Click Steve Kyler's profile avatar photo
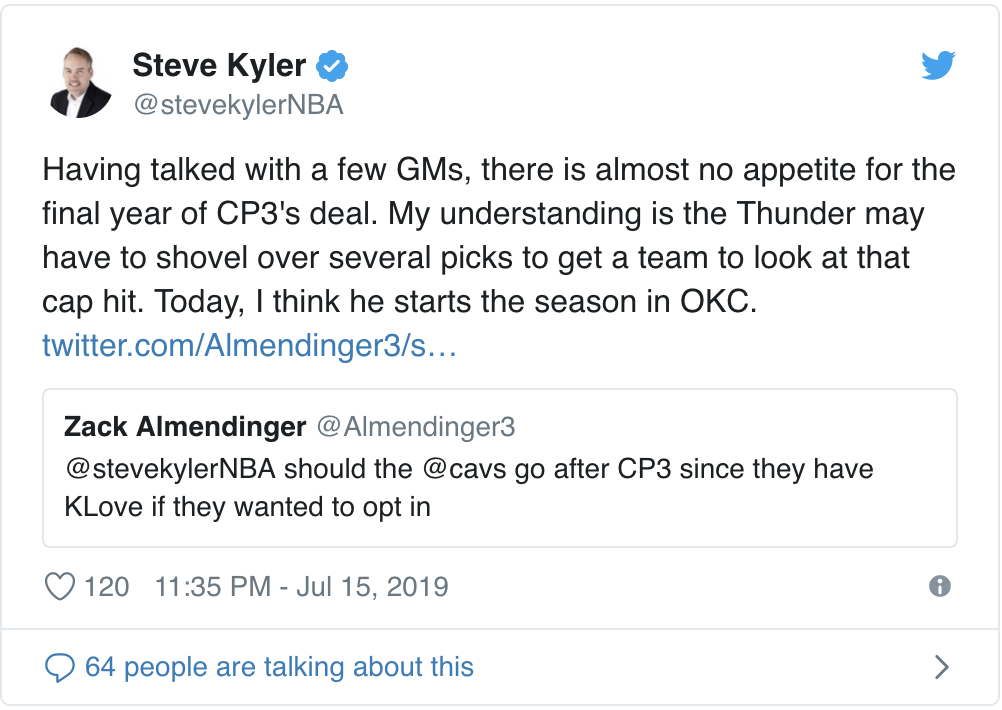 point(80,82)
